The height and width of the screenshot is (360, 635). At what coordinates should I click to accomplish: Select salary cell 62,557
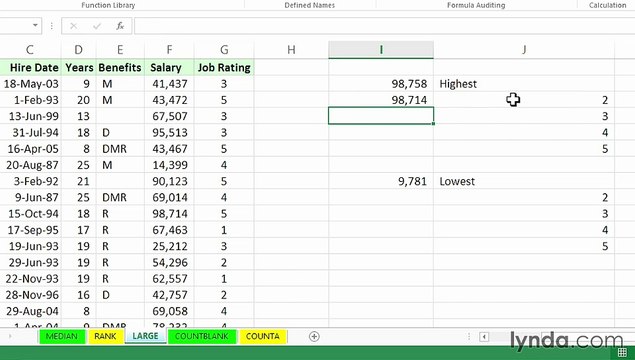[x=169, y=279]
